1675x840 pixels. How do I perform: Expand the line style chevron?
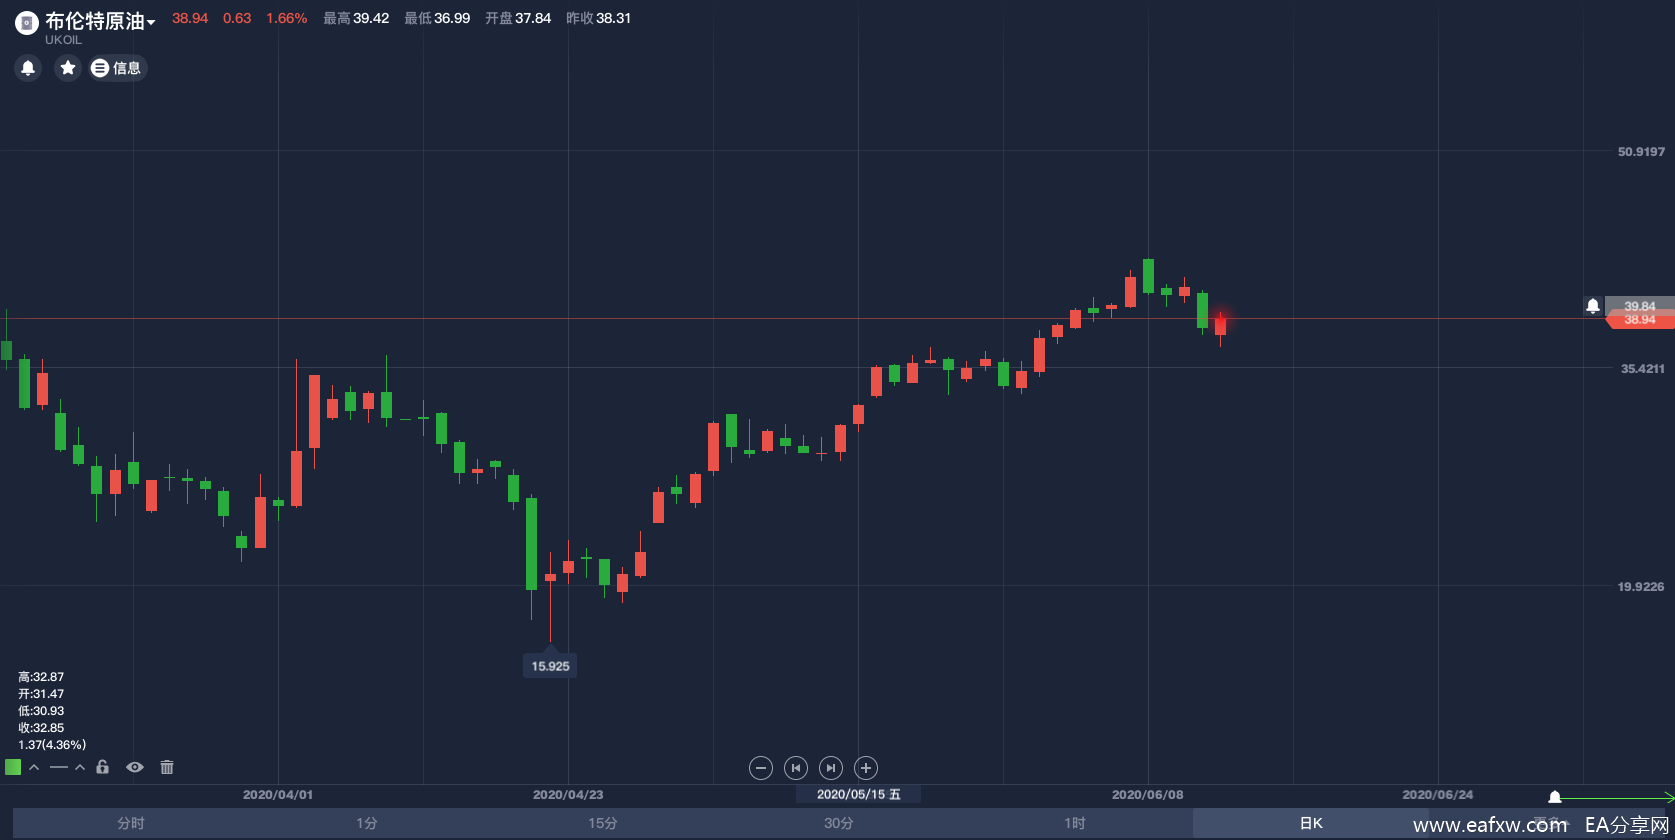coord(80,767)
